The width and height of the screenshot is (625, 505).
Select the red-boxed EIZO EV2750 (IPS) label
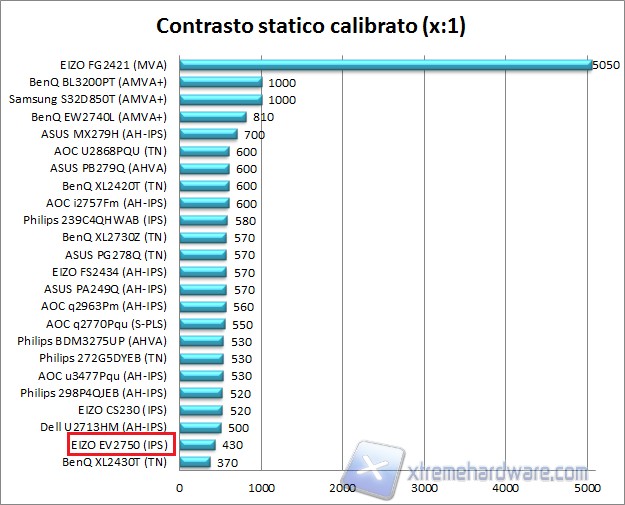click(121, 444)
